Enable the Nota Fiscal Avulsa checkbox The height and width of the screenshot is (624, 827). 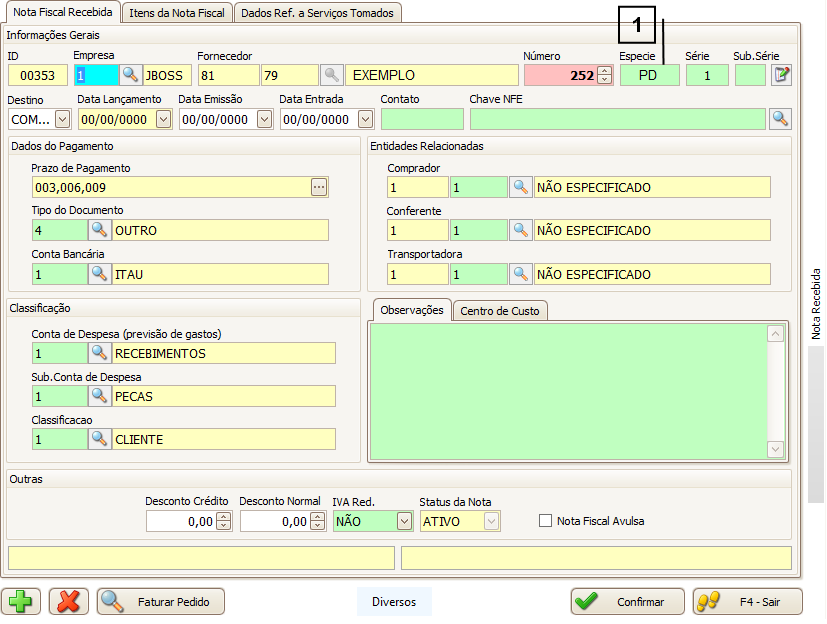click(545, 521)
